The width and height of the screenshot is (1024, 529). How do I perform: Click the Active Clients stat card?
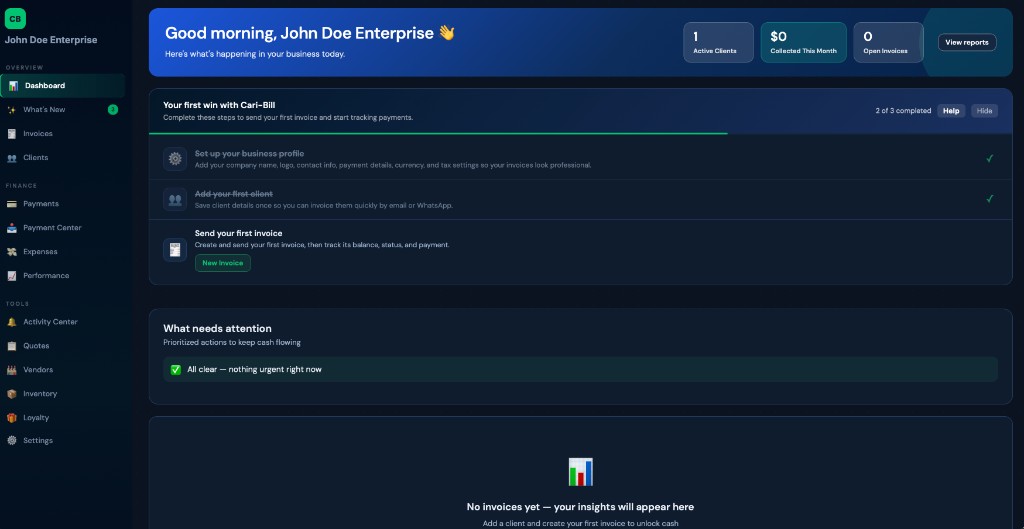718,42
